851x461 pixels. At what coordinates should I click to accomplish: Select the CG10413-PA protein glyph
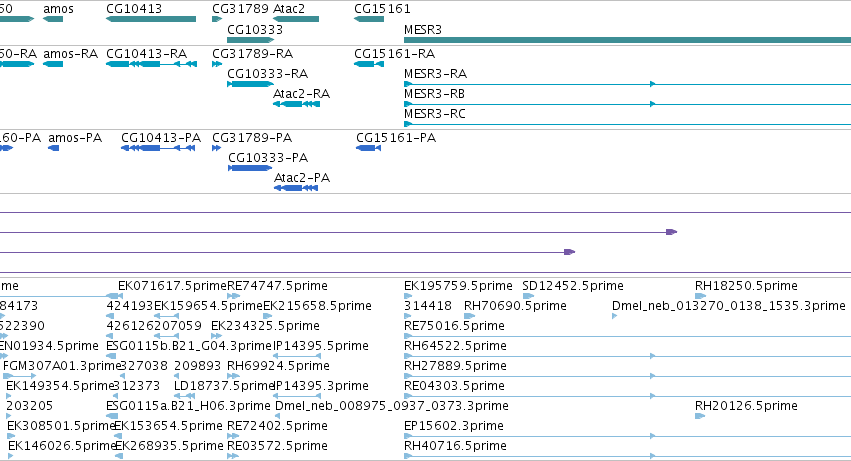158,148
